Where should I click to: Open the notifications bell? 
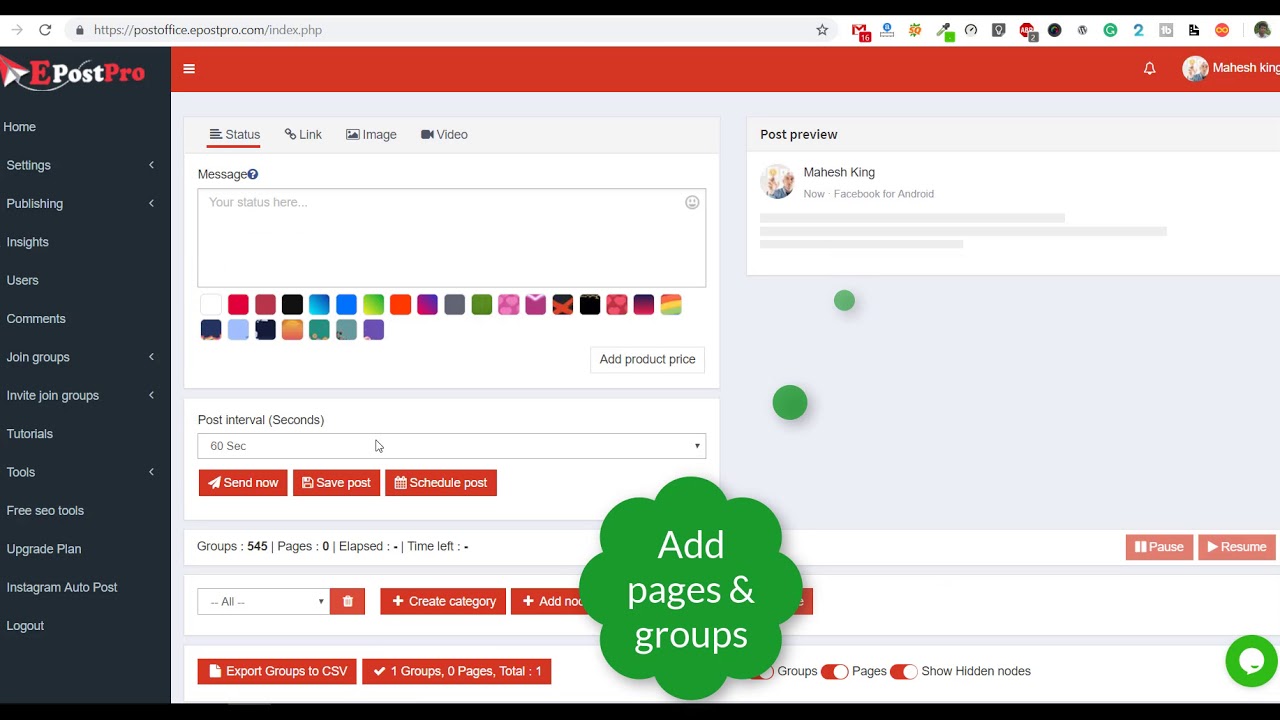1150,69
